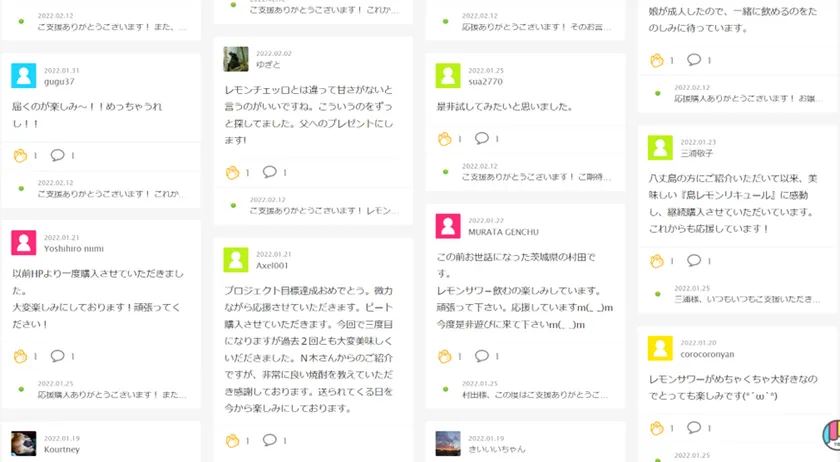Clap for Axel001's project comment
840x462 pixels.
click(x=232, y=440)
